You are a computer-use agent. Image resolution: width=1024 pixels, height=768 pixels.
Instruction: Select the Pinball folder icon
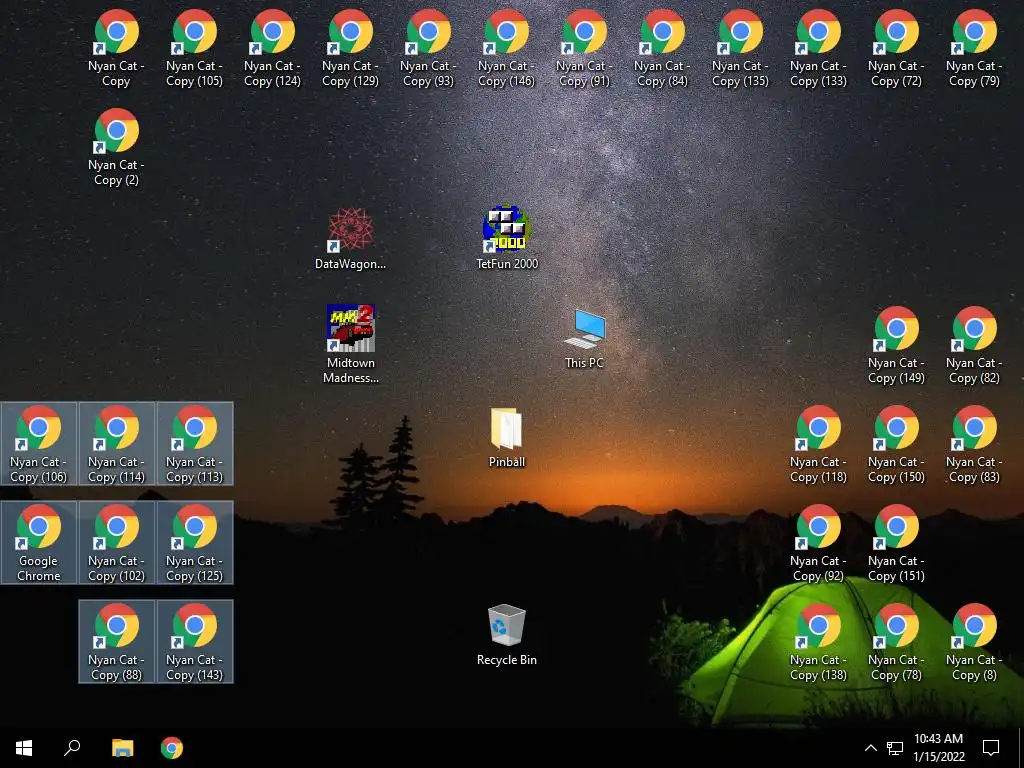pyautogui.click(x=507, y=438)
